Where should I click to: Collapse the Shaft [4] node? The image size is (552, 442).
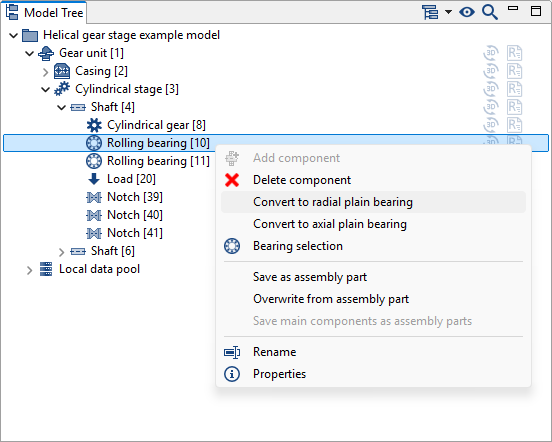tap(62, 107)
